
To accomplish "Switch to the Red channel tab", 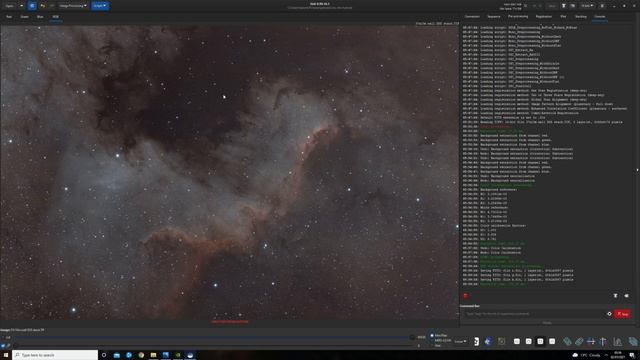I will [9, 17].
